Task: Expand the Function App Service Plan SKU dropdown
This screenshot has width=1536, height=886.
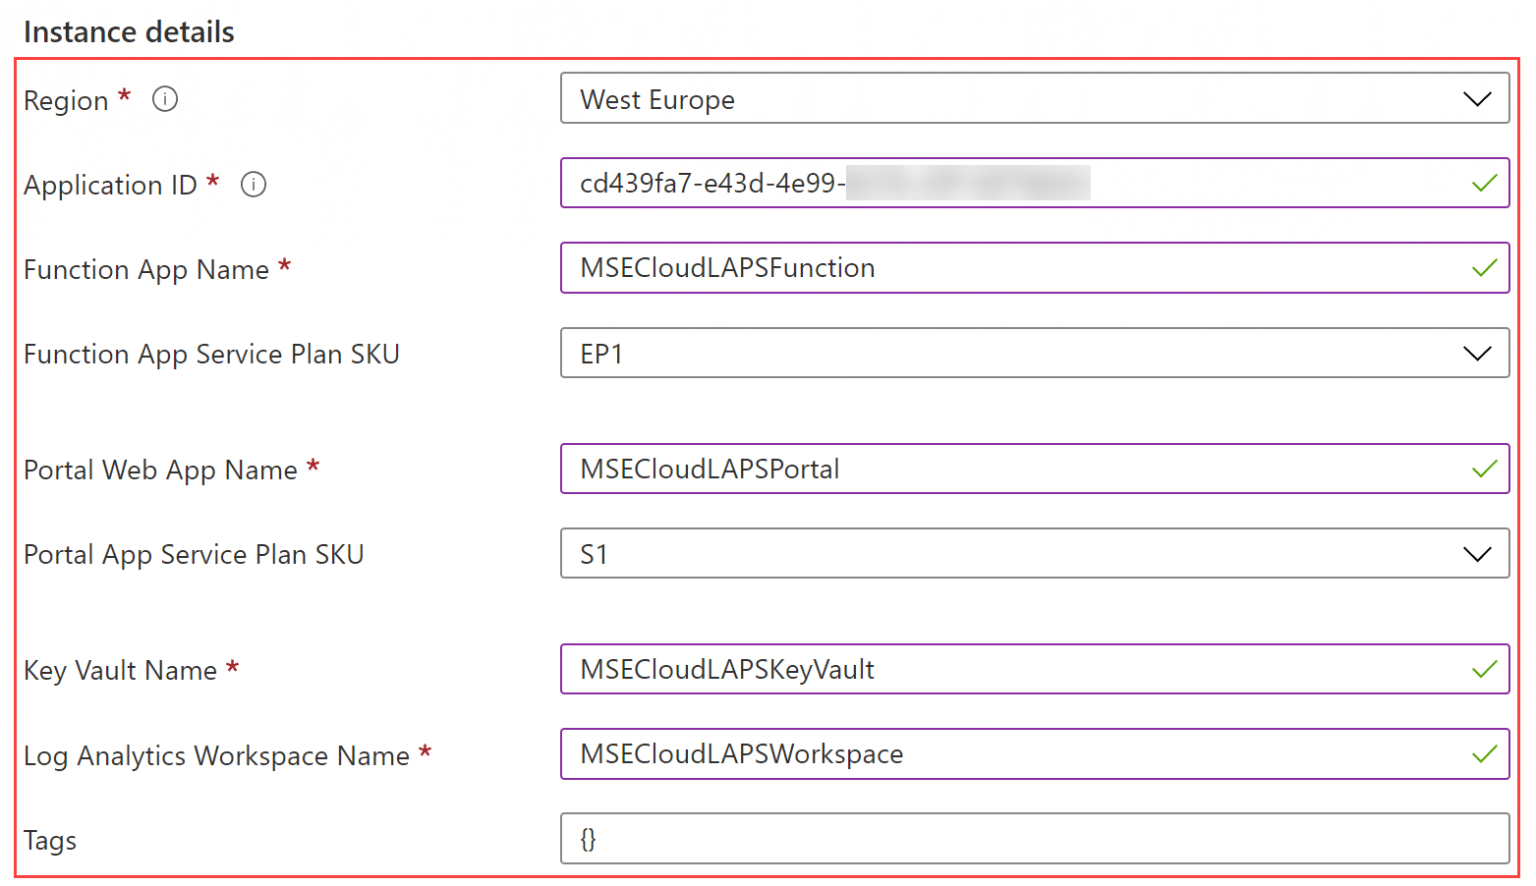Action: point(1477,353)
